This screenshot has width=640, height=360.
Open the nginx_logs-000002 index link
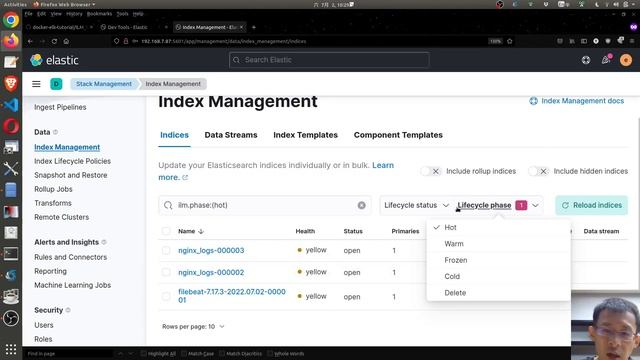[x=211, y=273]
